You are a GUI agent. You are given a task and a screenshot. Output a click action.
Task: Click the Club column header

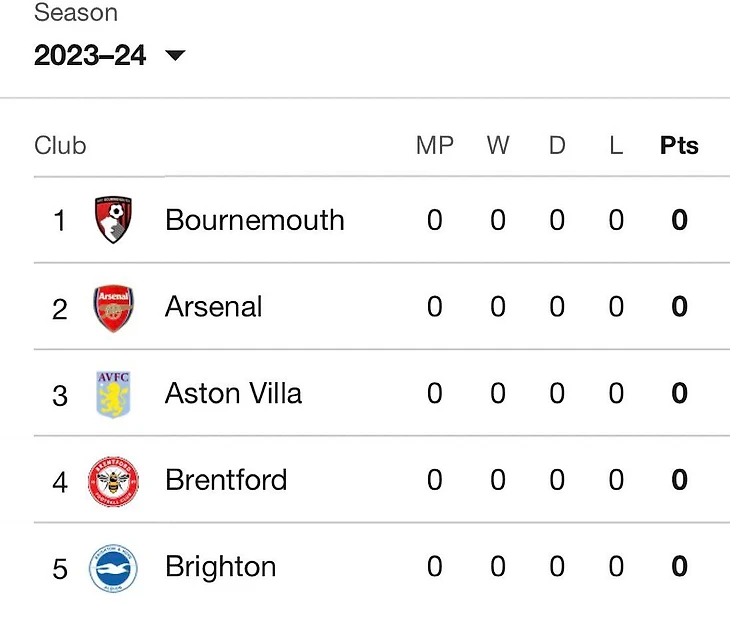tap(60, 146)
